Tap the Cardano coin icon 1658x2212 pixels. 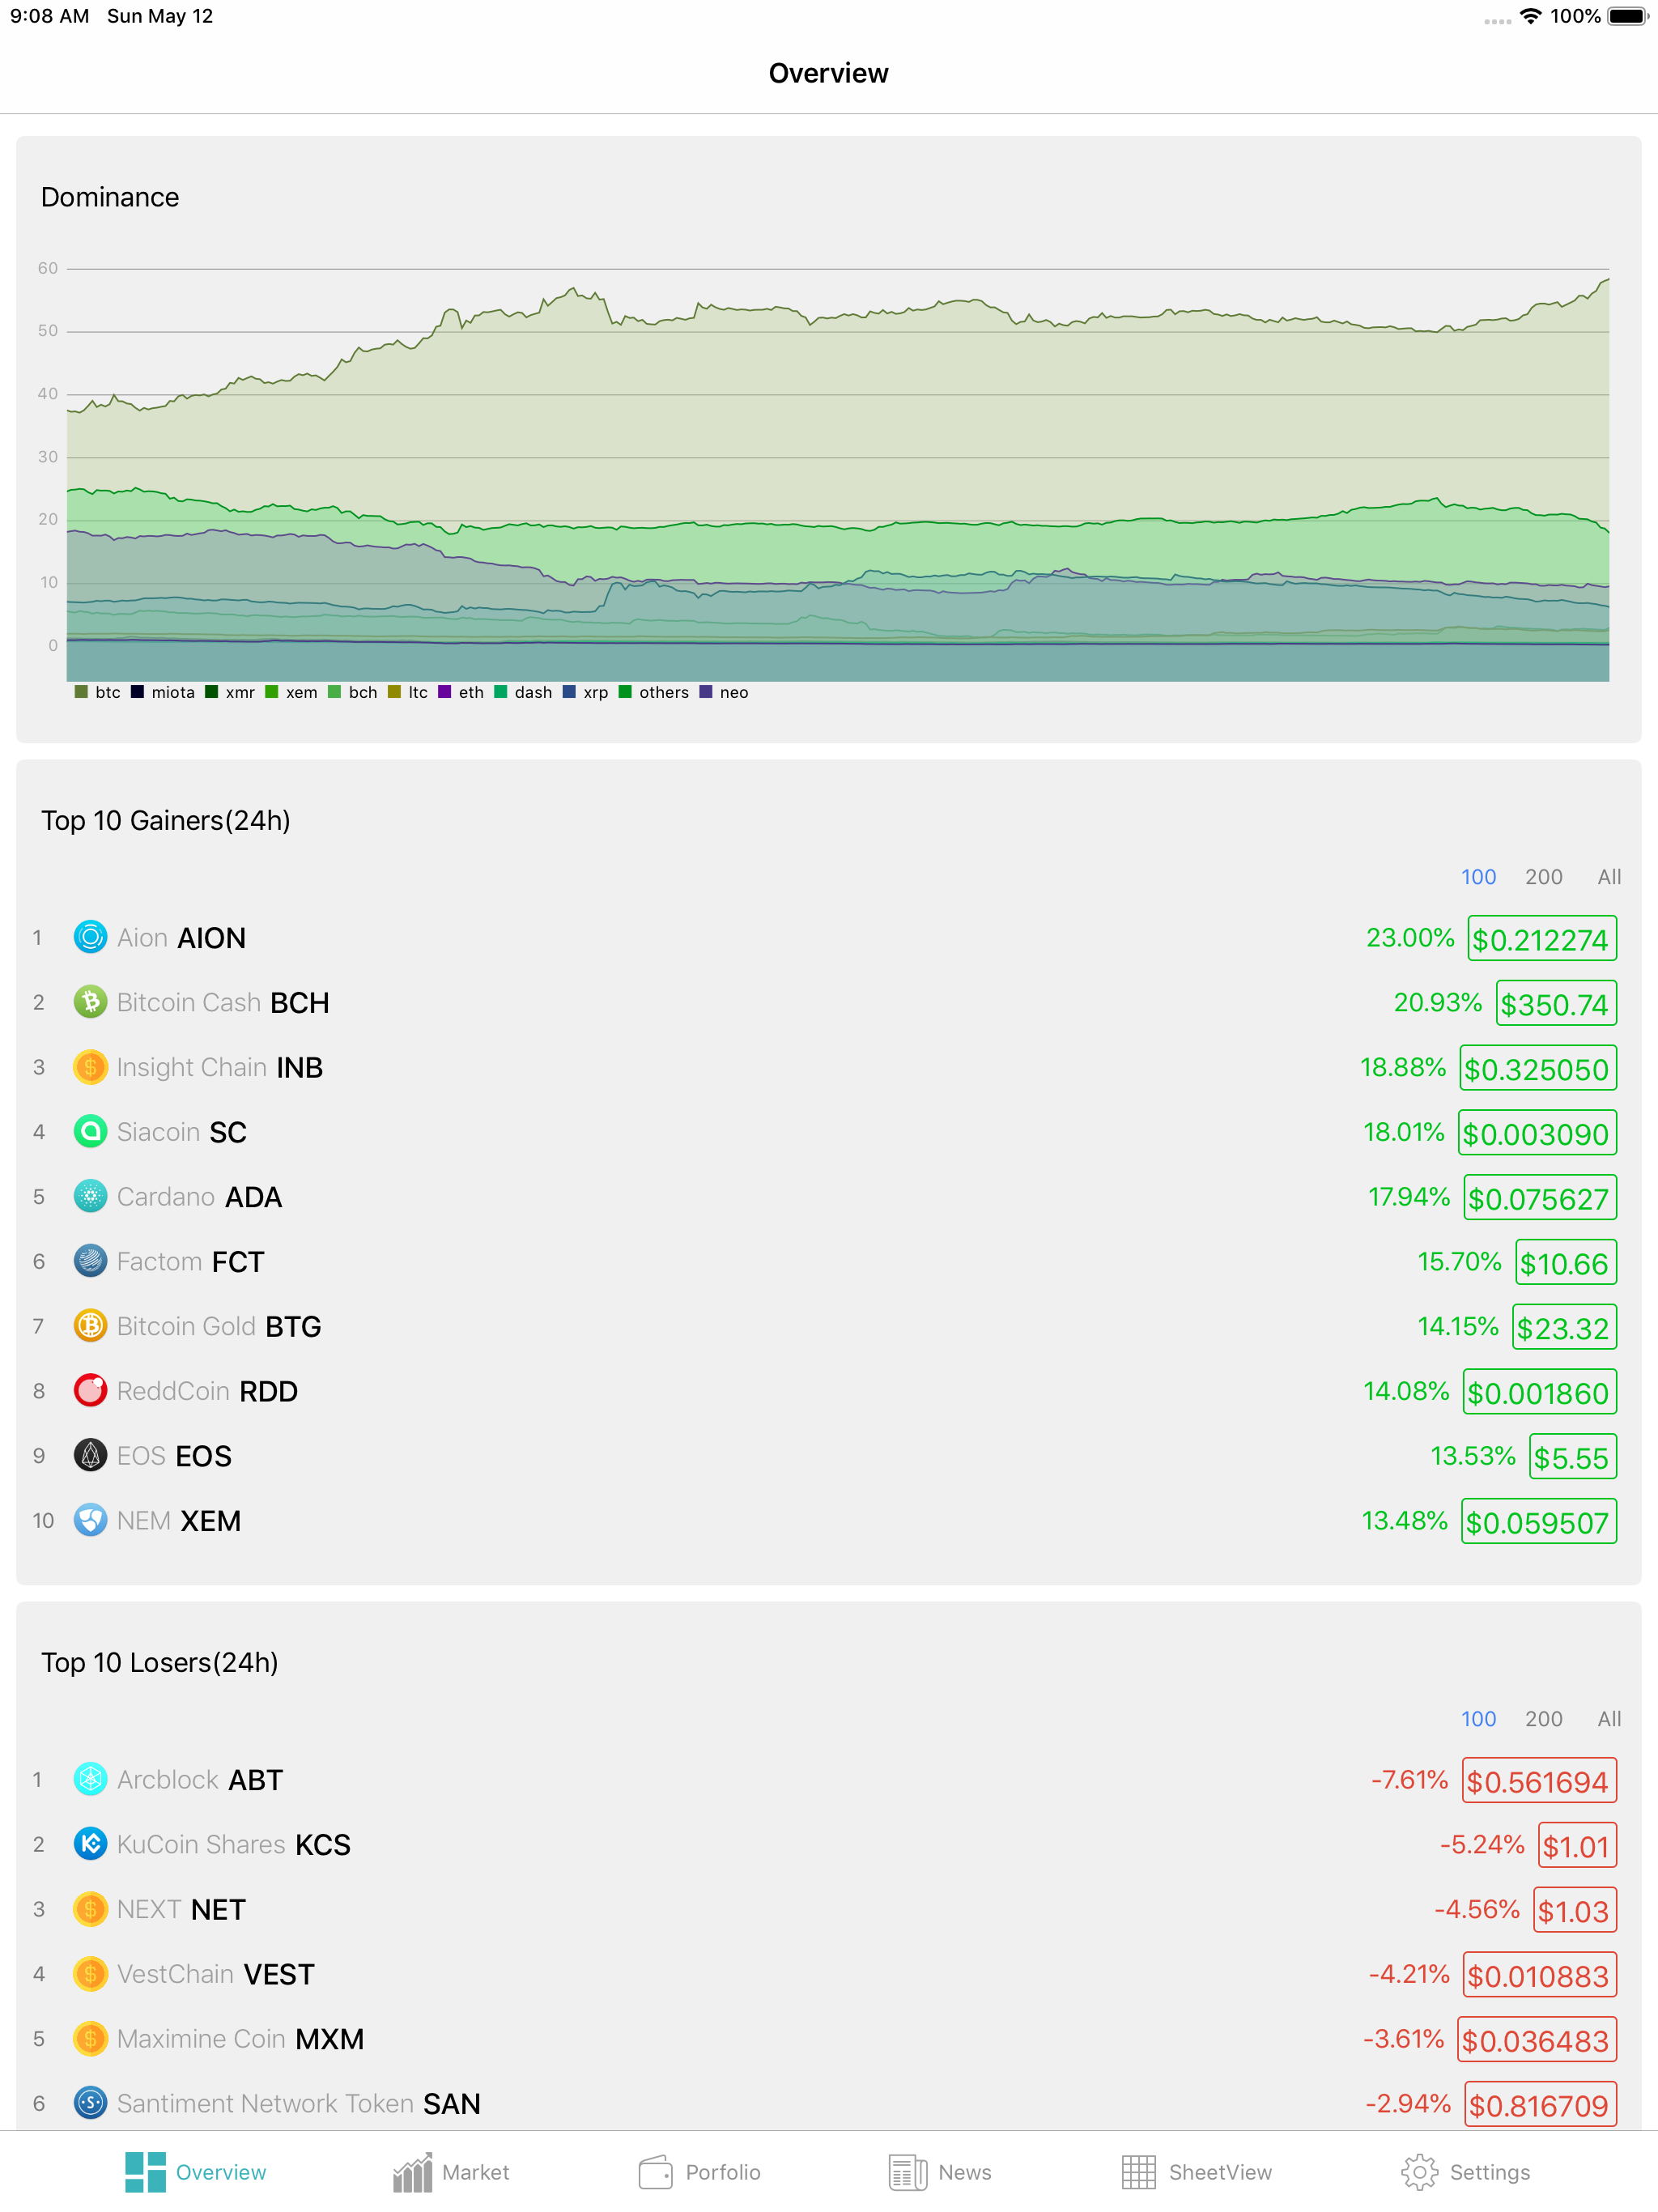coord(90,1196)
